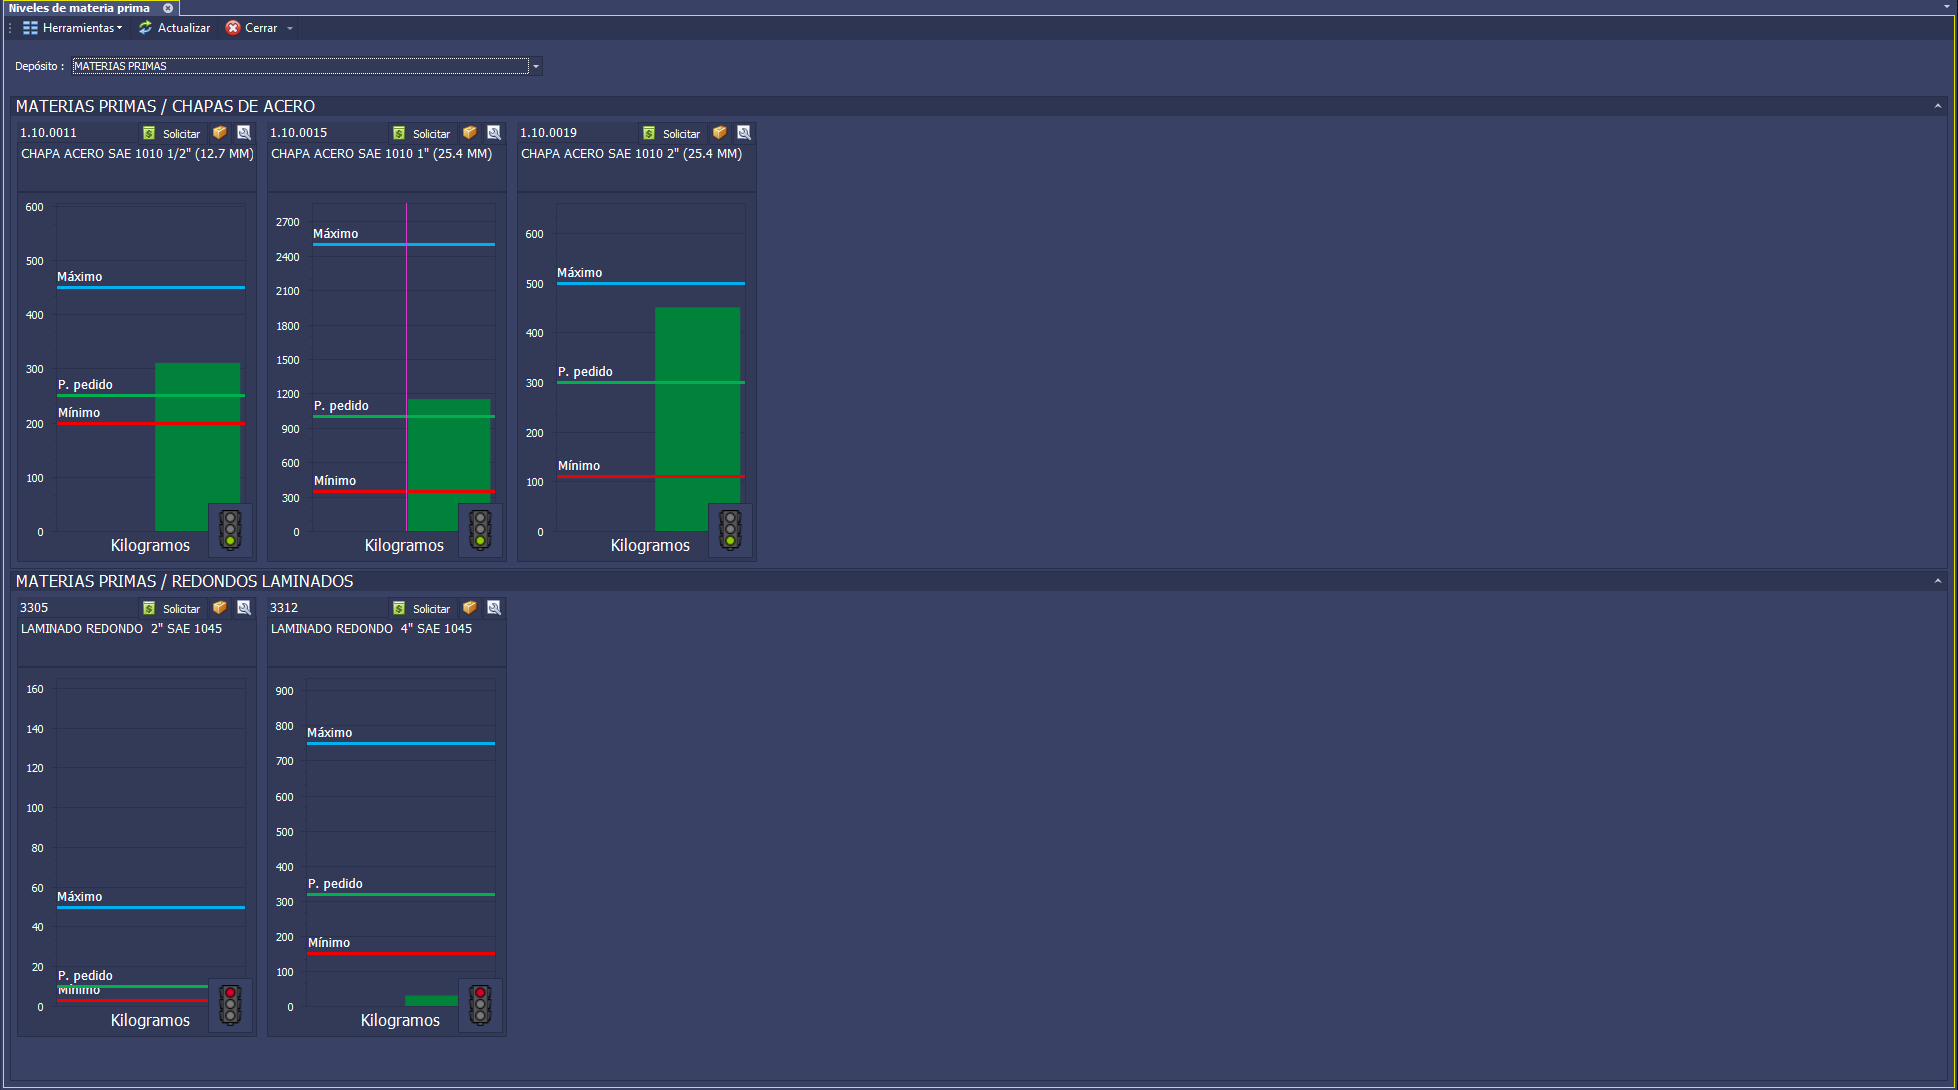Click the box icon for item 3305
1958x1090 pixels.
pos(220,608)
